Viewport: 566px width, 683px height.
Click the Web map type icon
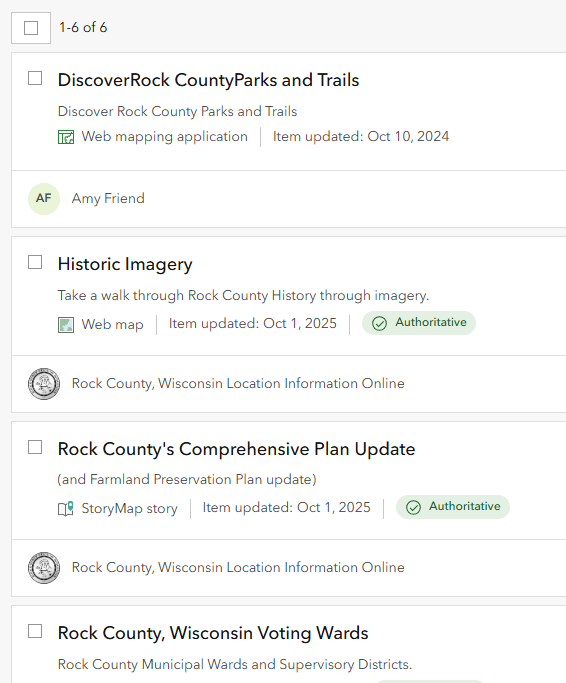click(x=66, y=325)
